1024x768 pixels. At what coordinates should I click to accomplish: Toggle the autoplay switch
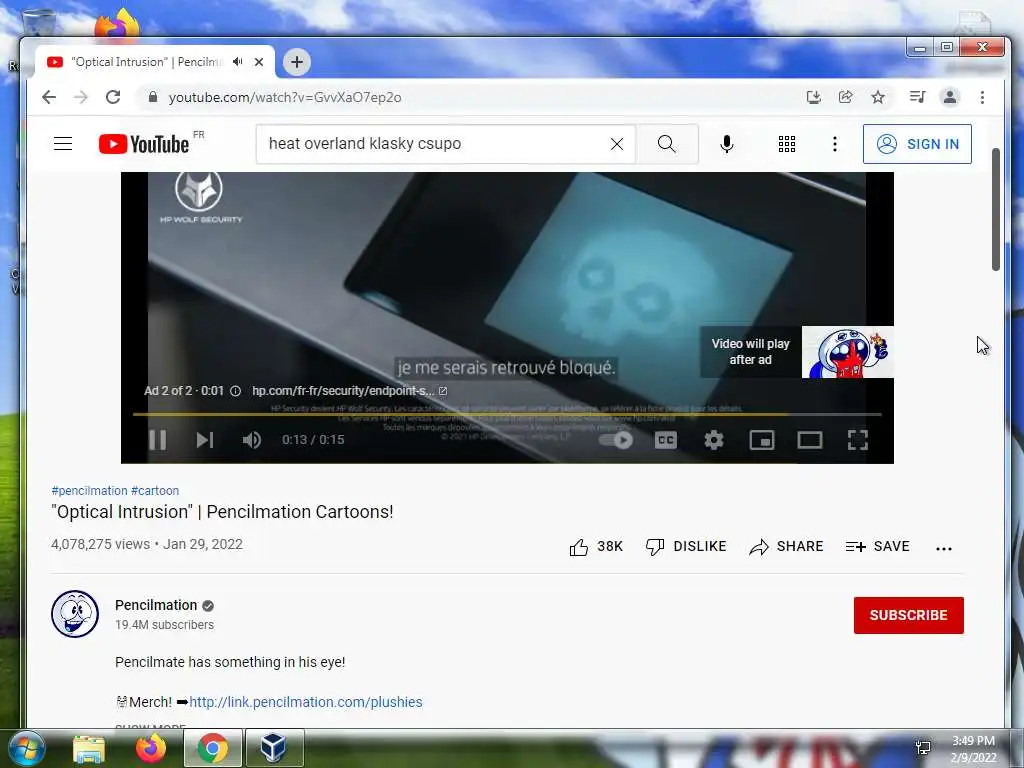point(616,440)
